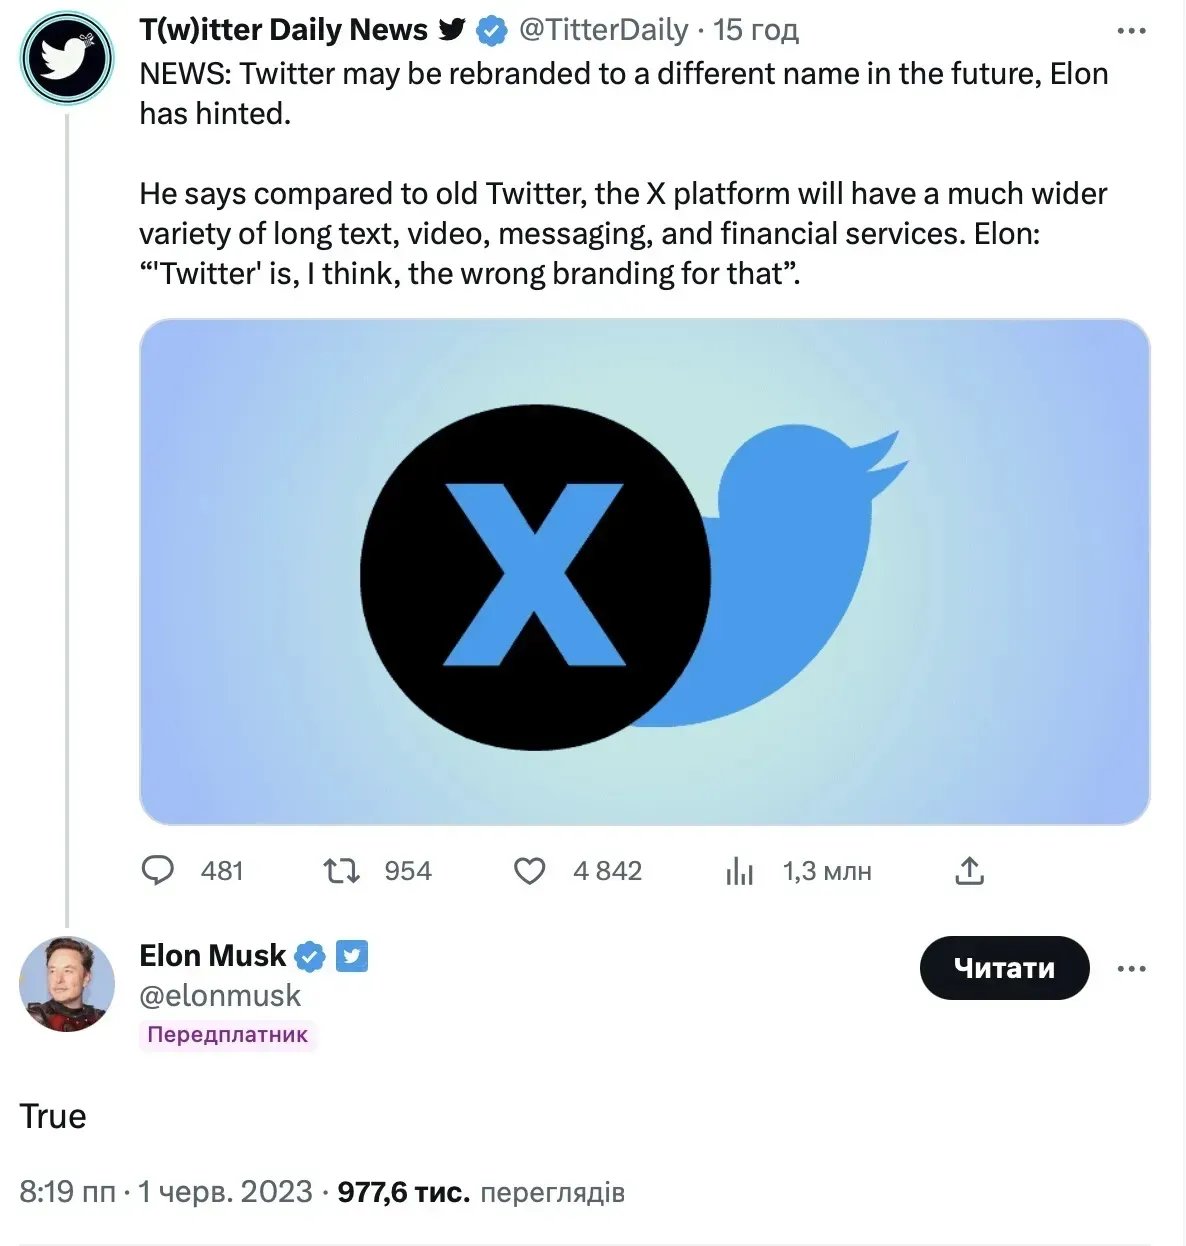
Task: Open the @TitterDaily handle link
Action: [x=603, y=31]
